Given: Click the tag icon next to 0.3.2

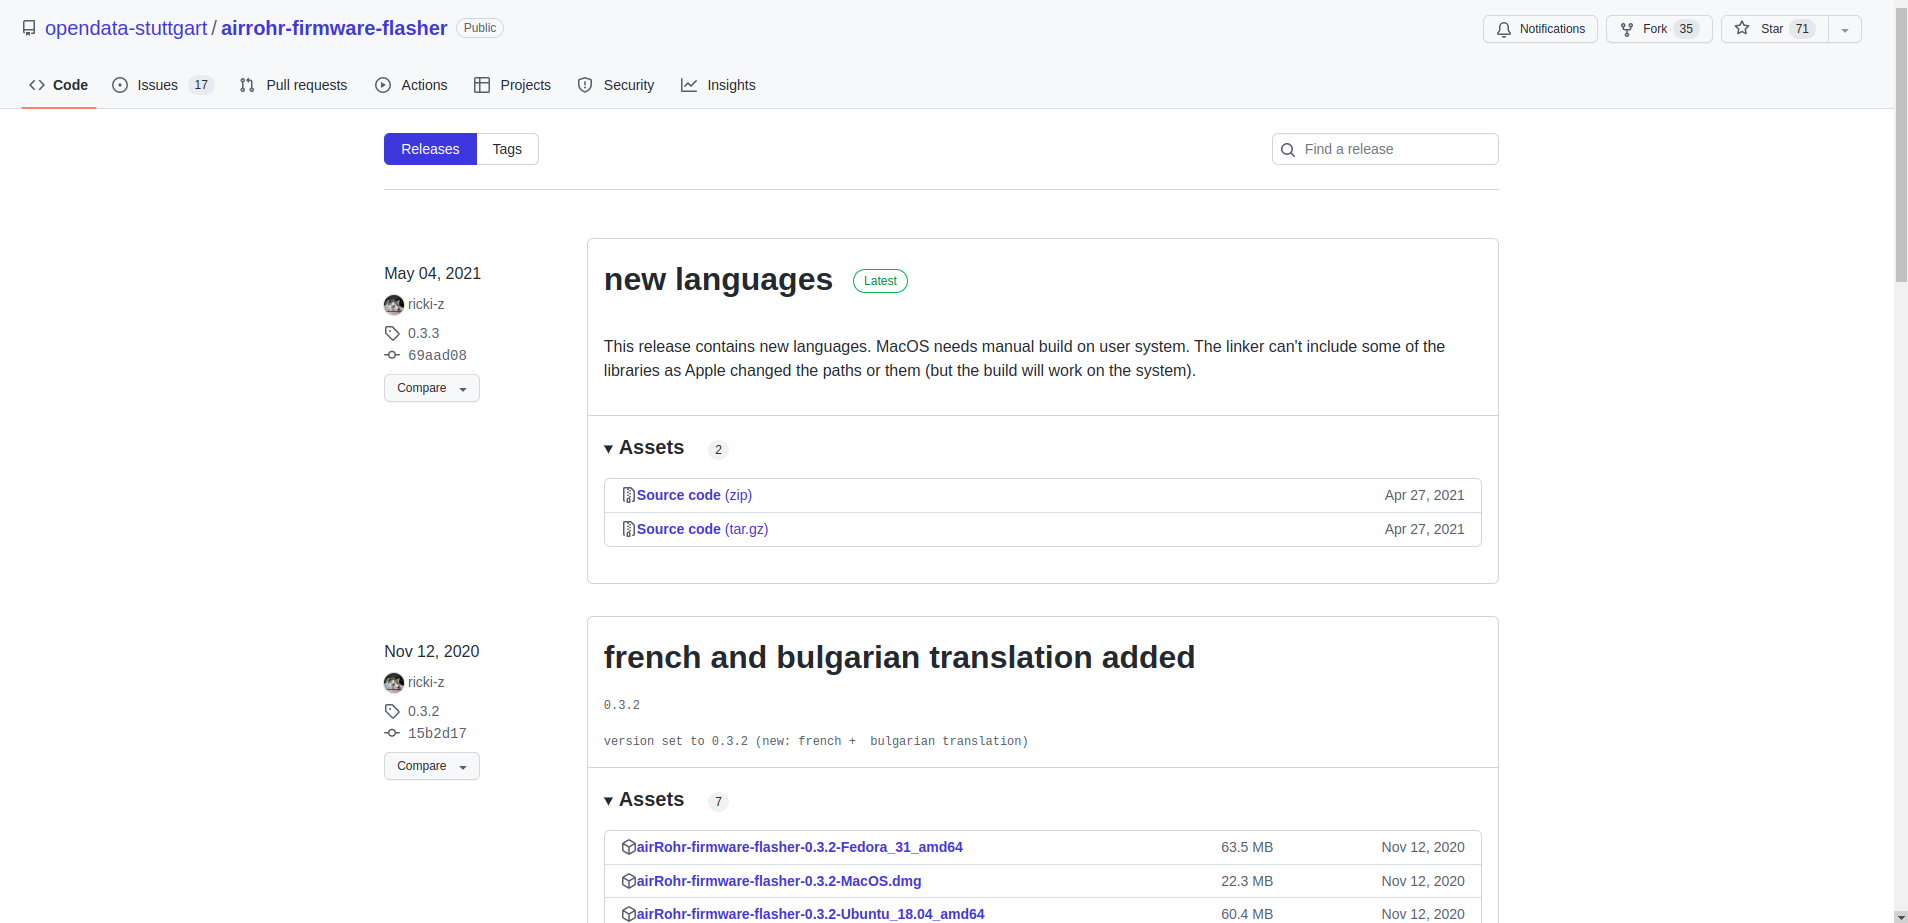Looking at the screenshot, I should [392, 711].
